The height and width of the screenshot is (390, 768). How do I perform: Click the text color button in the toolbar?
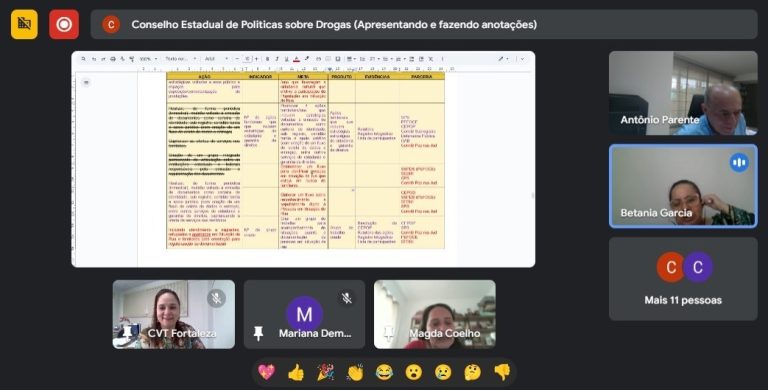pyautogui.click(x=296, y=59)
